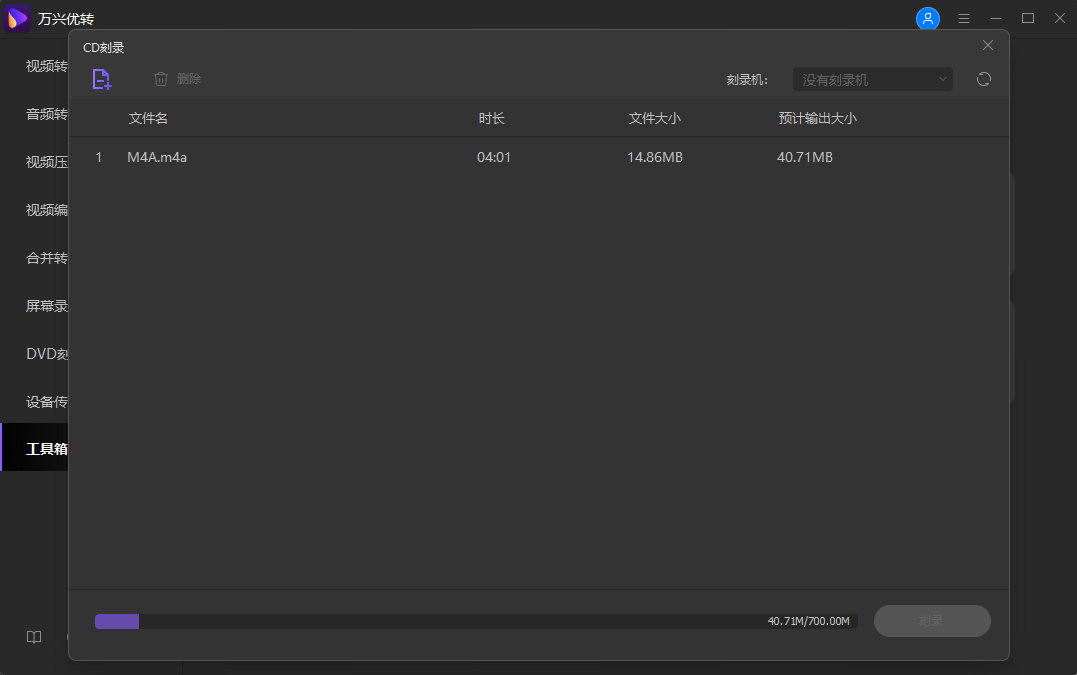Select the 视频转 sidebar tab
The image size is (1077, 675).
[x=34, y=66]
